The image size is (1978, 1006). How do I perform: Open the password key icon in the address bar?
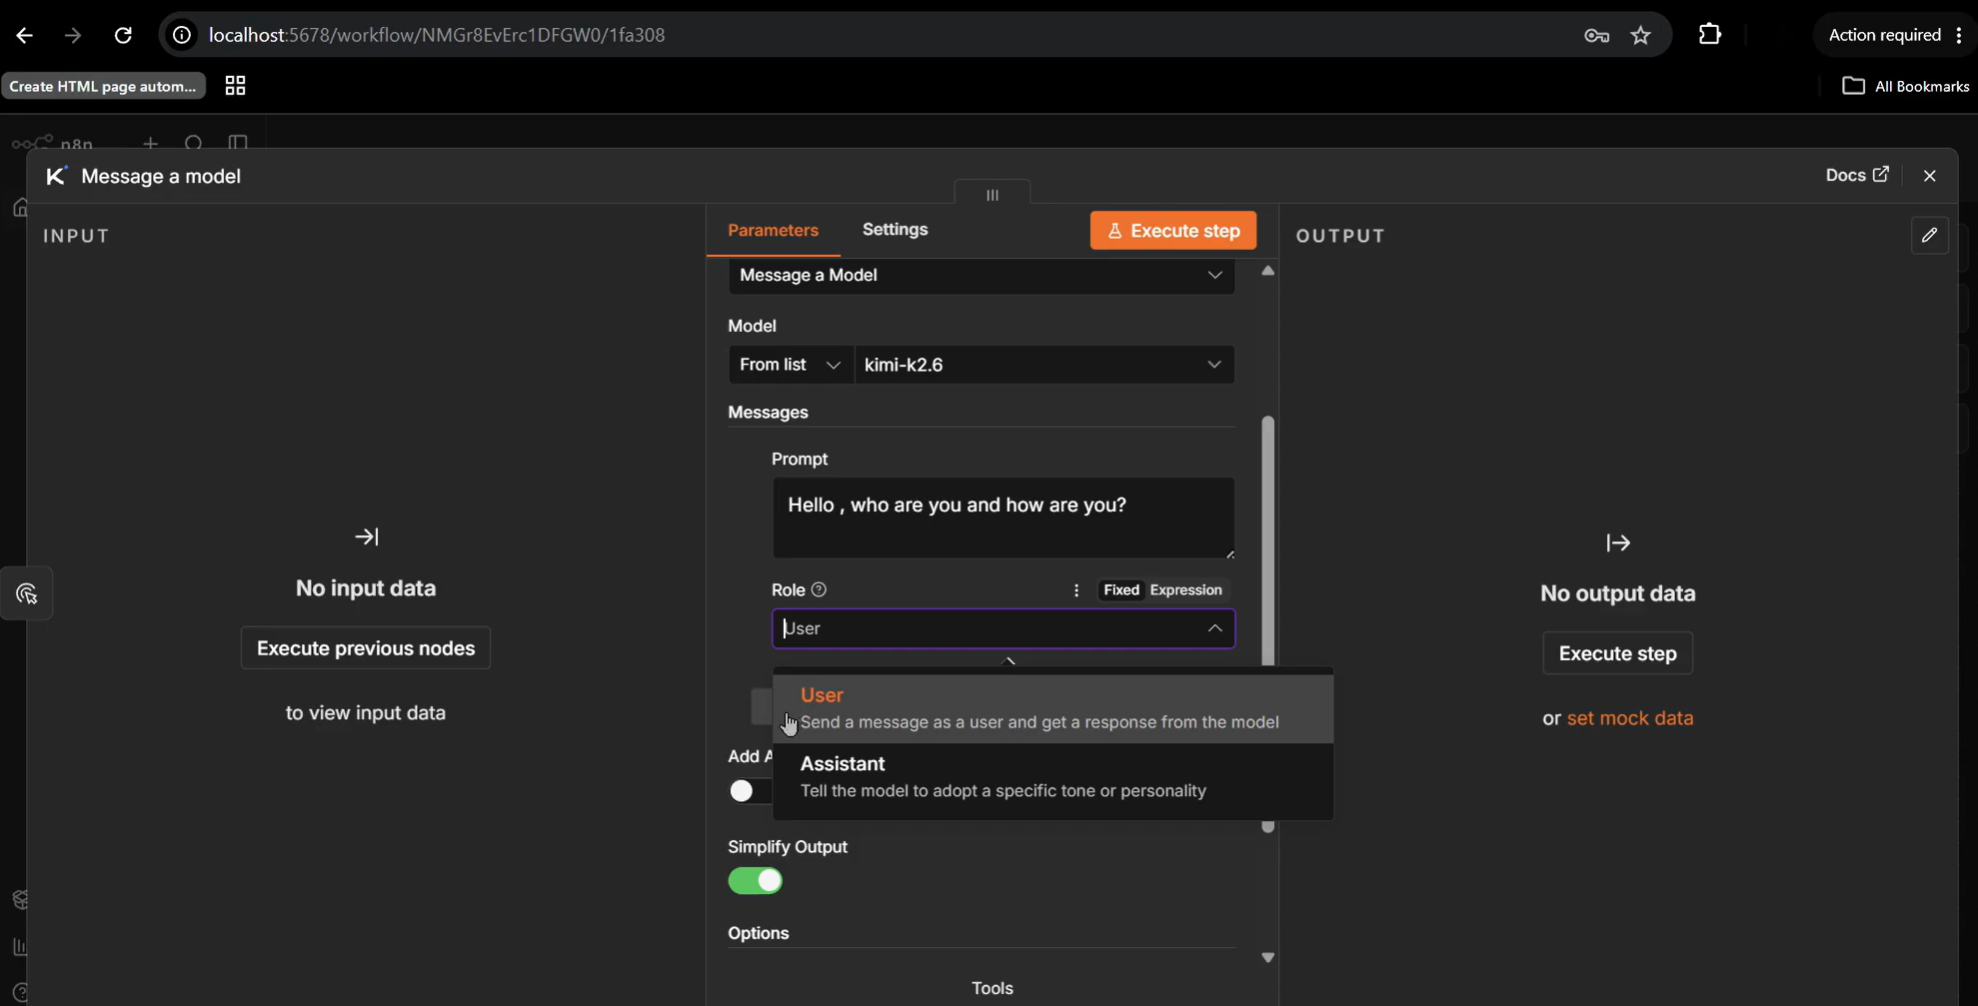click(x=1596, y=35)
